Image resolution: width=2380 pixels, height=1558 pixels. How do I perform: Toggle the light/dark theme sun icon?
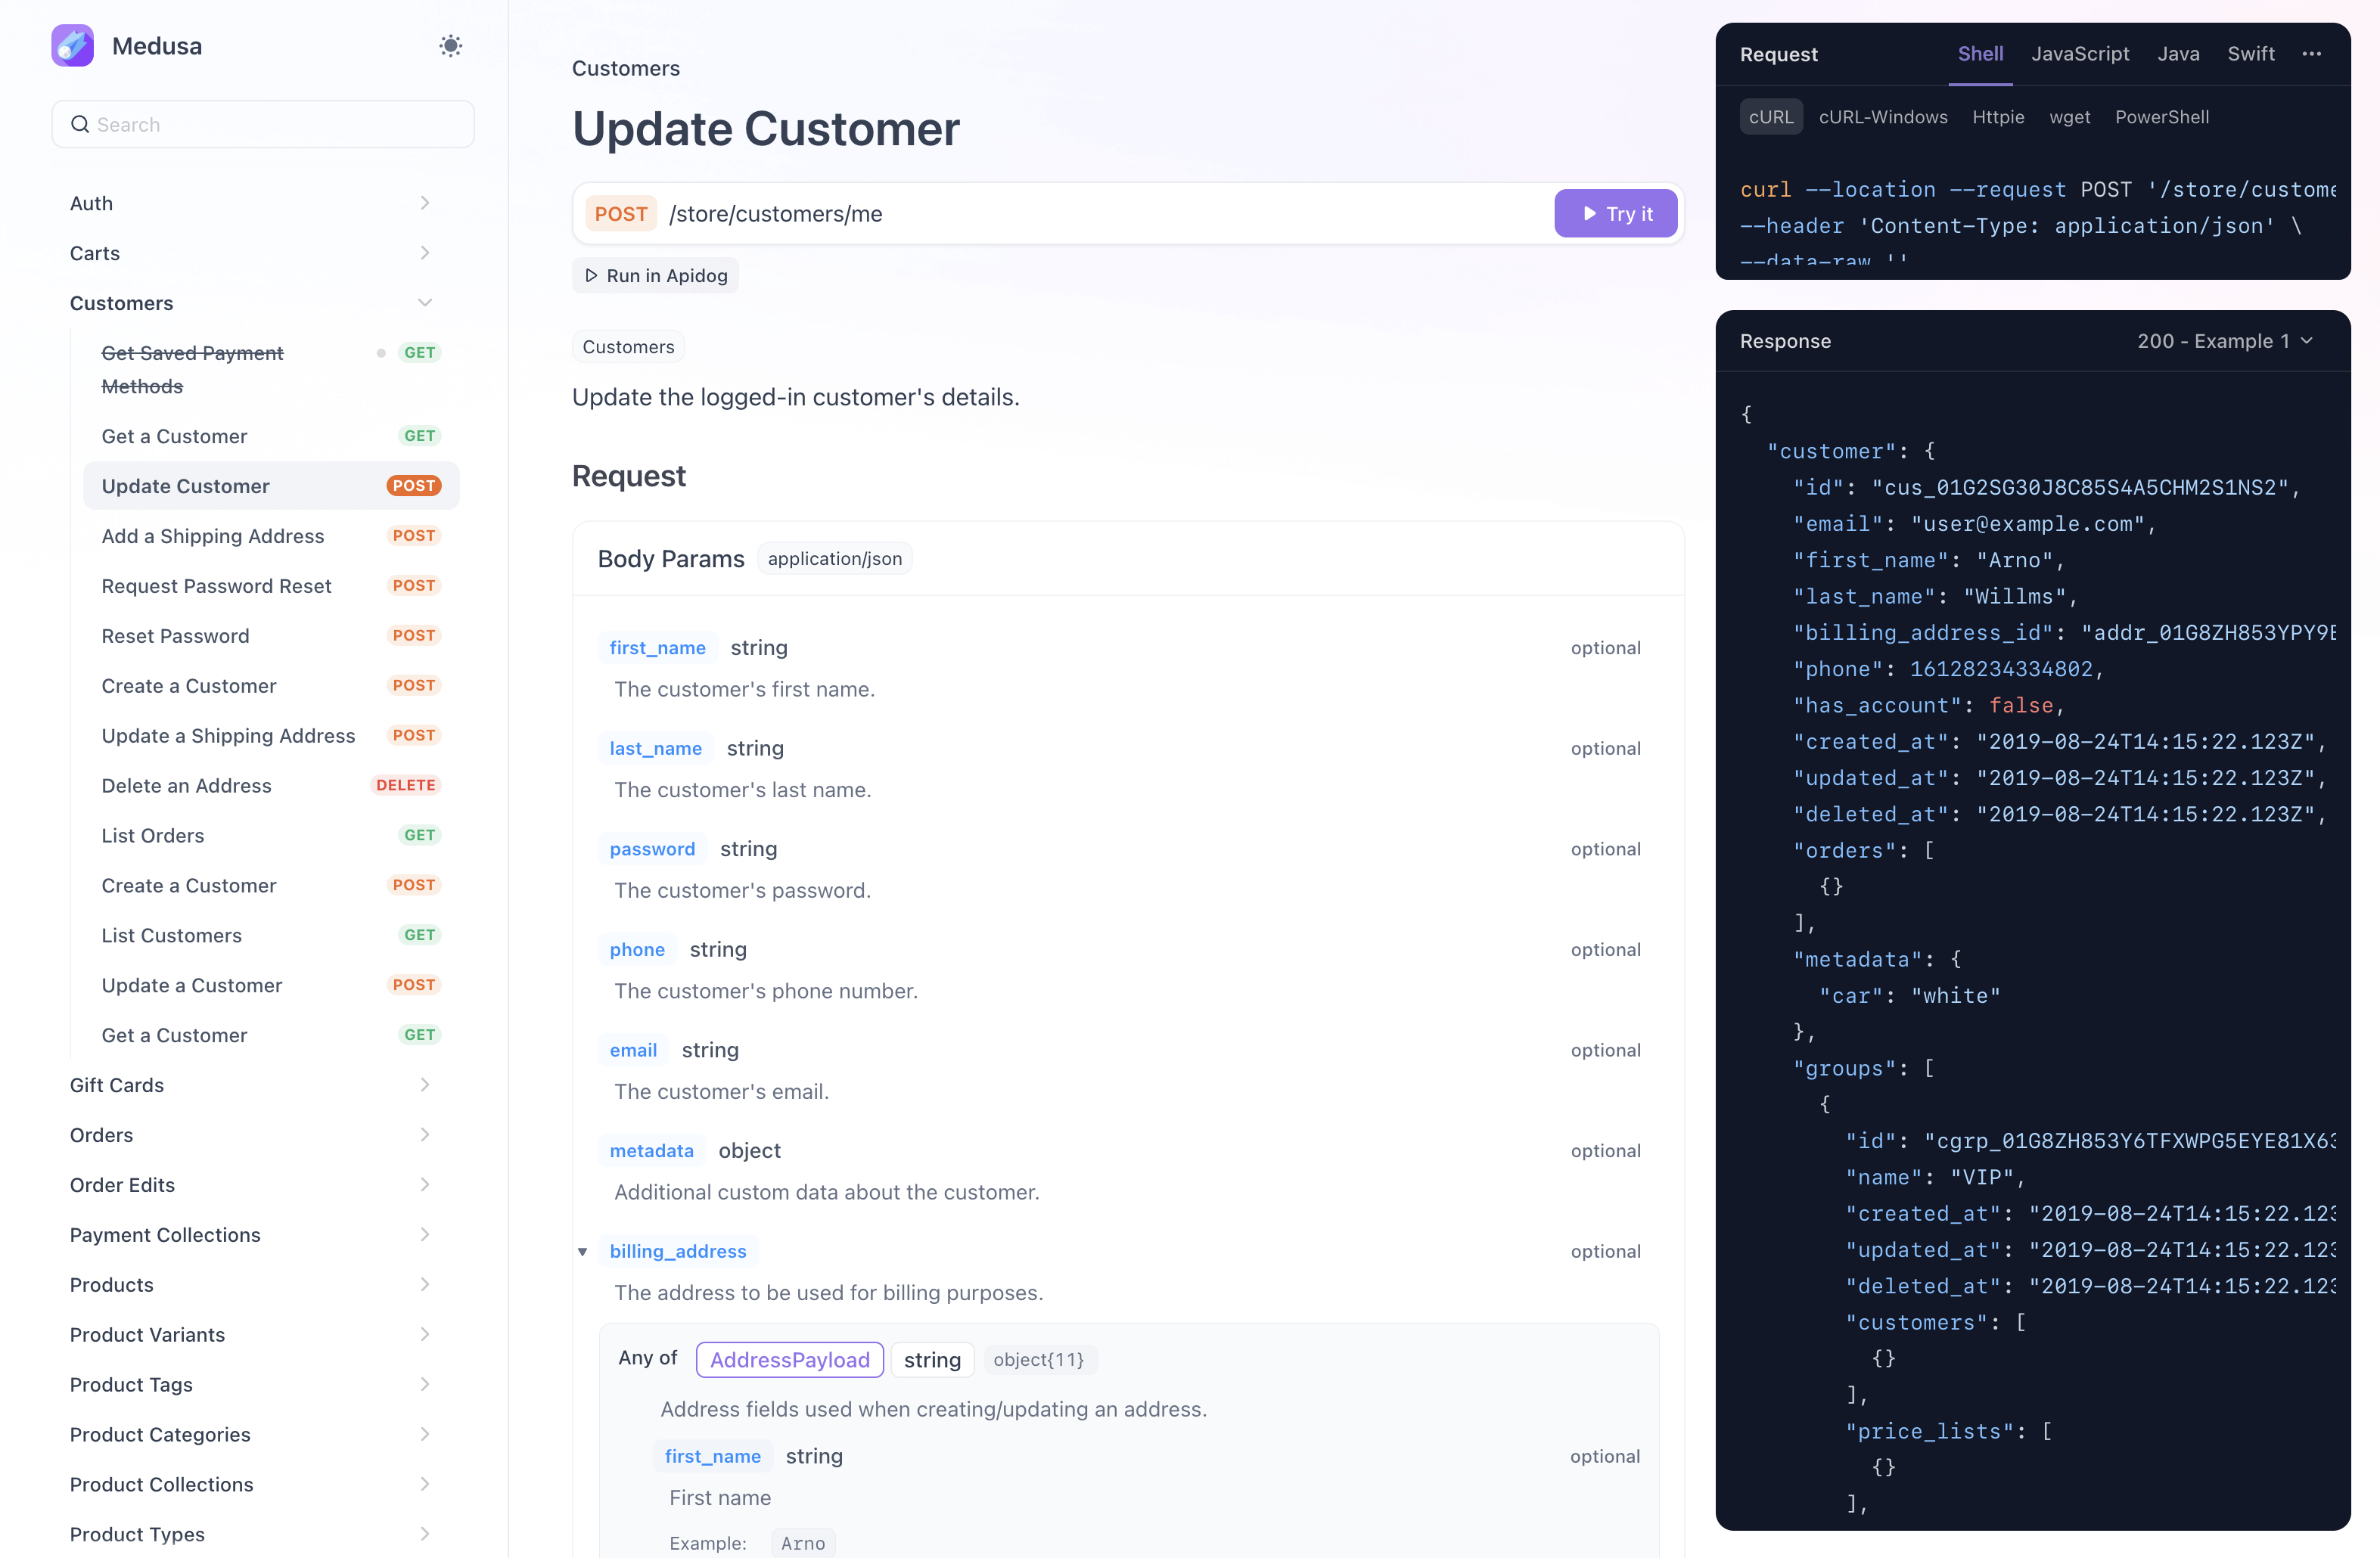coord(451,46)
